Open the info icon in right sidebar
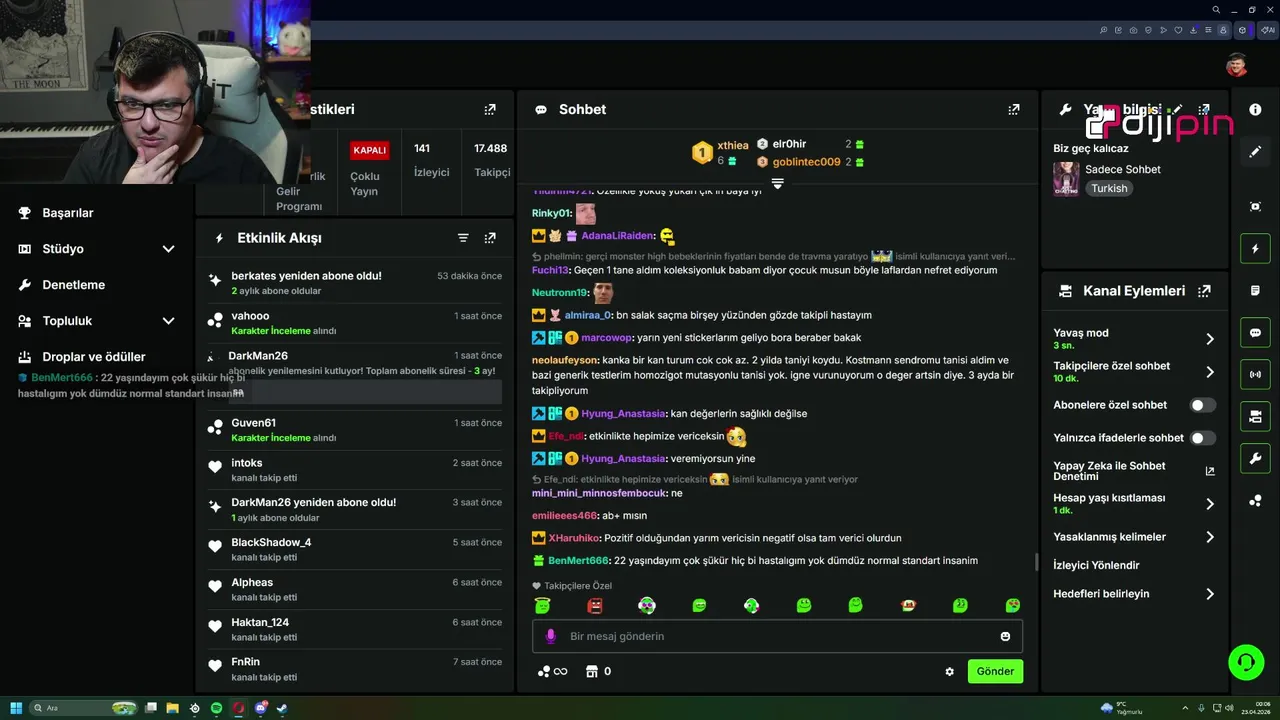The image size is (1280, 720). [x=1255, y=109]
